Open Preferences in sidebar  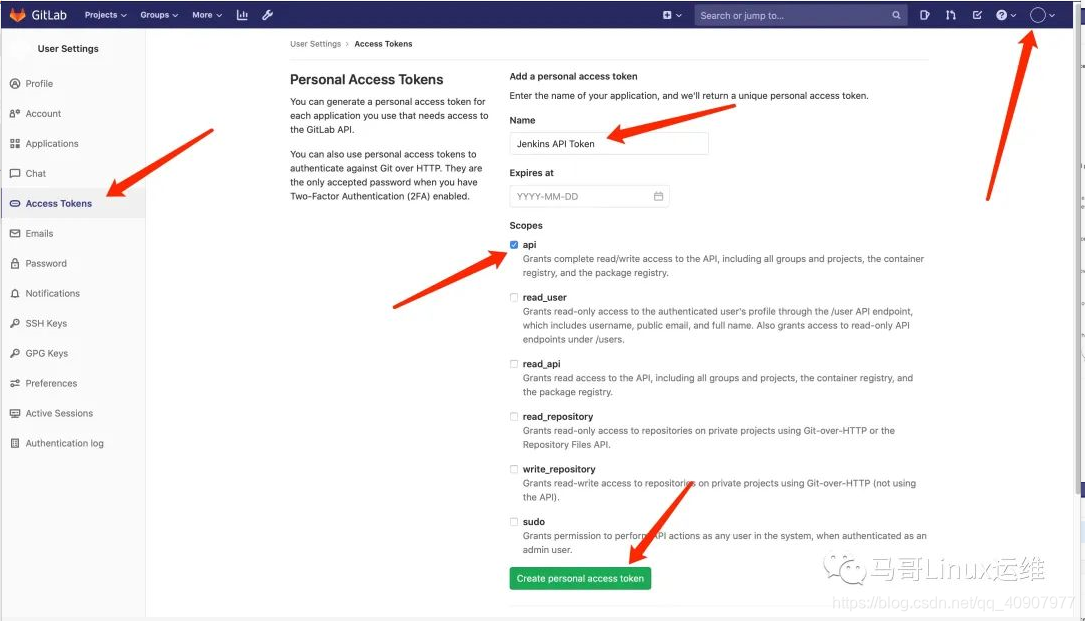tap(51, 383)
